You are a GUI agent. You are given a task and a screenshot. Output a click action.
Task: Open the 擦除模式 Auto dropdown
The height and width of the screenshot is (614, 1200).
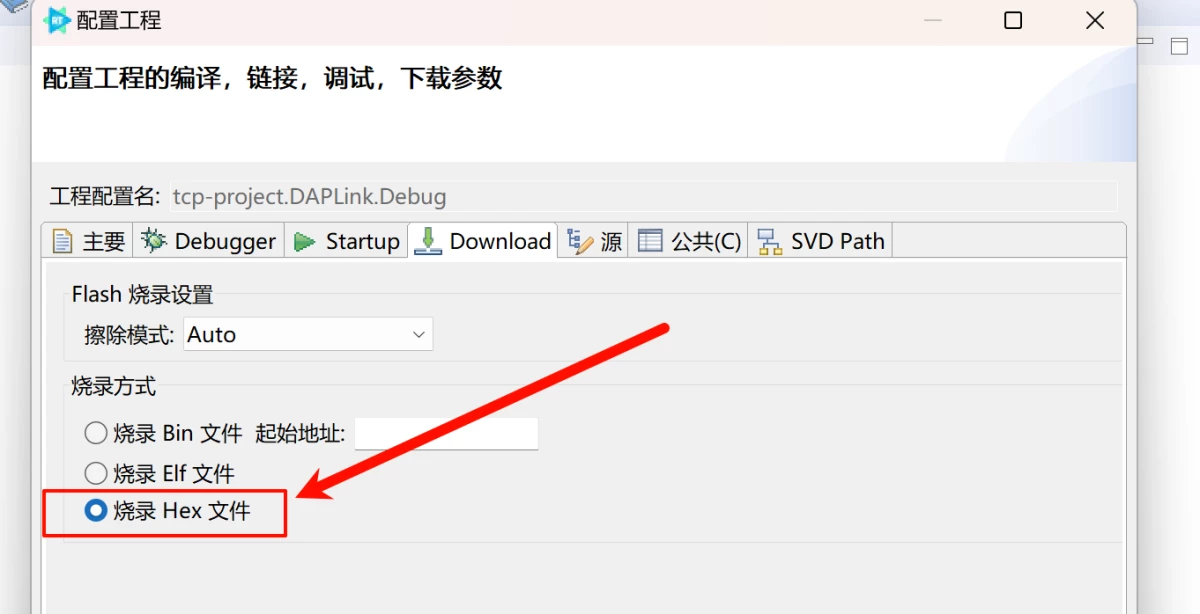(x=308, y=334)
